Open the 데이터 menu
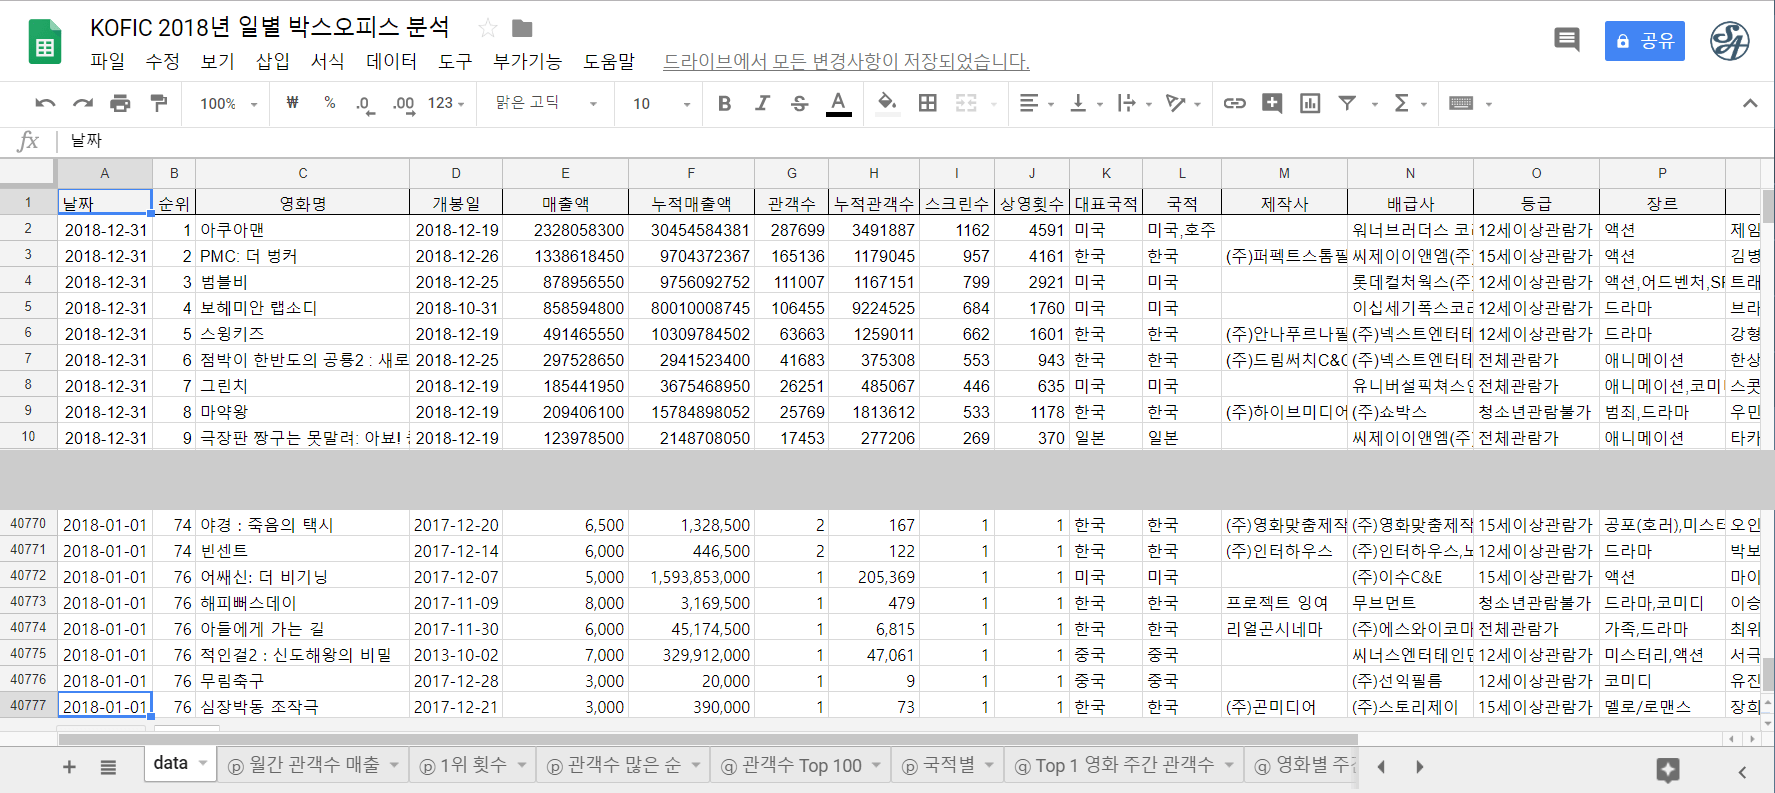Screen dimensions: 1775x793 pos(391,61)
